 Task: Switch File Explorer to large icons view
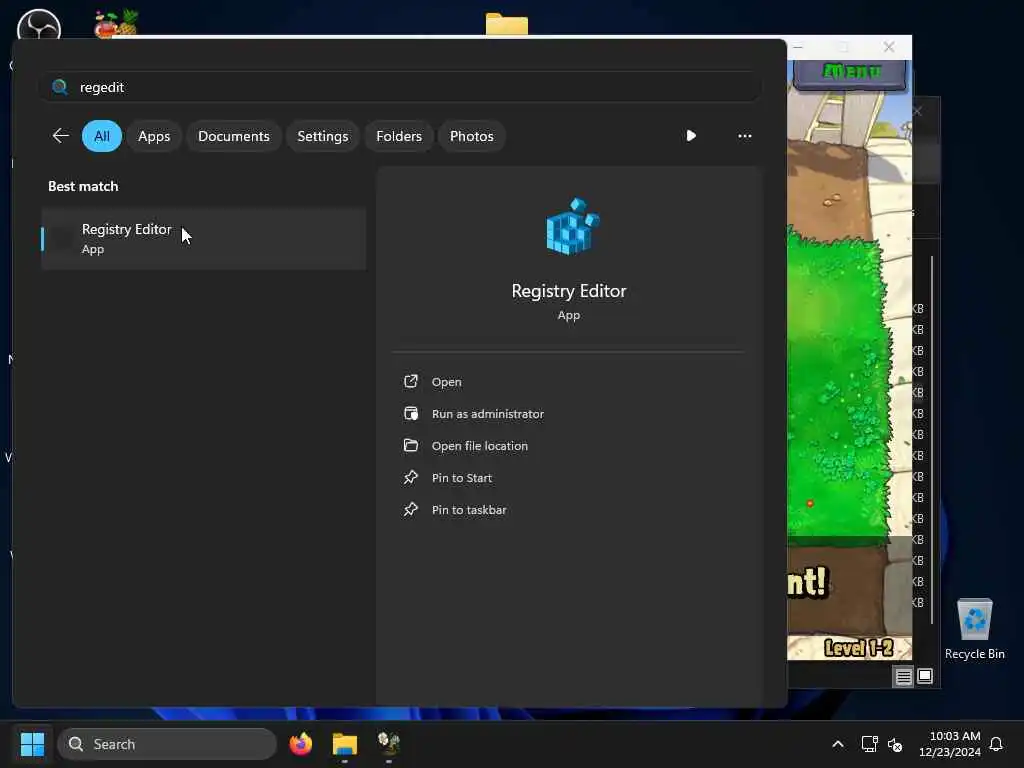tap(925, 676)
